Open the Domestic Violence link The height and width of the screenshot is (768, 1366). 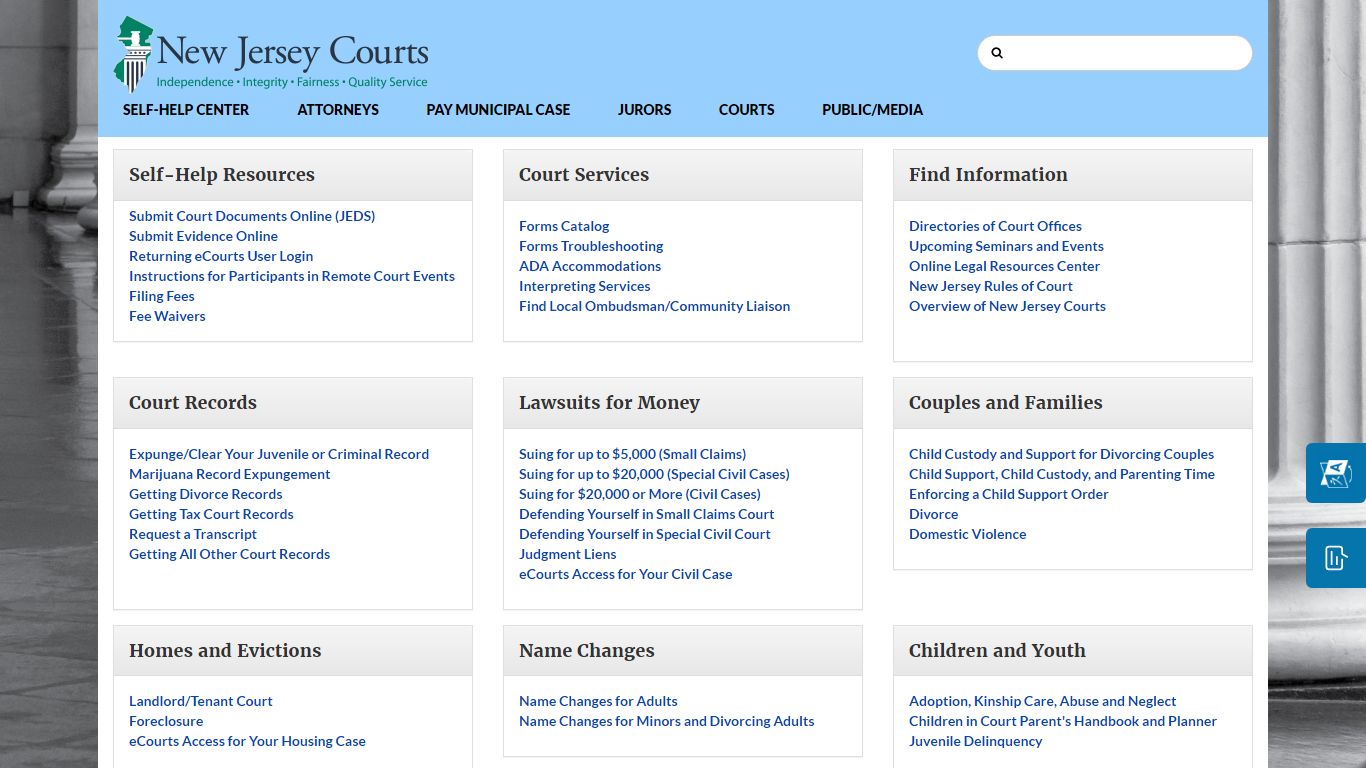coord(967,534)
